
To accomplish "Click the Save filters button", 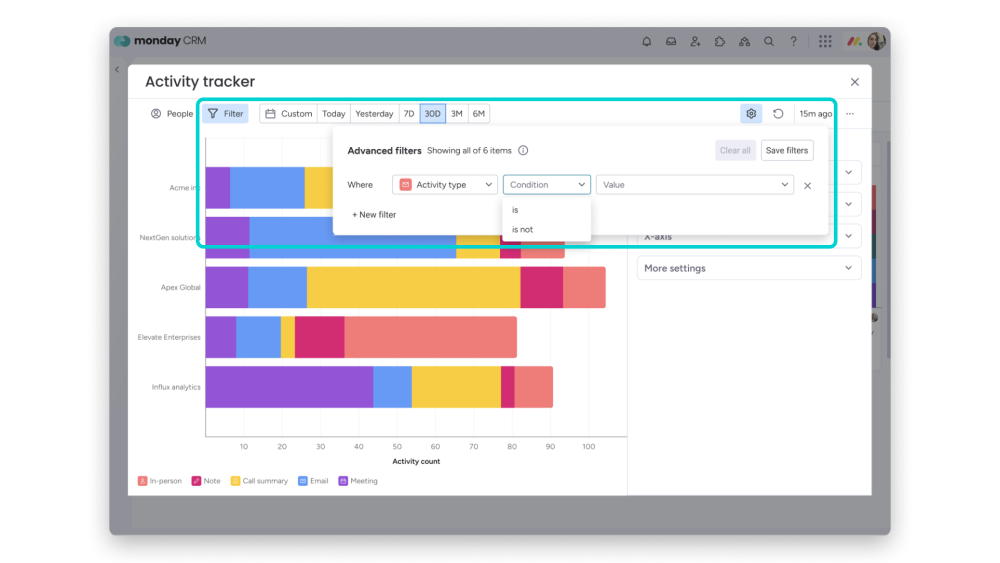I will [x=786, y=150].
